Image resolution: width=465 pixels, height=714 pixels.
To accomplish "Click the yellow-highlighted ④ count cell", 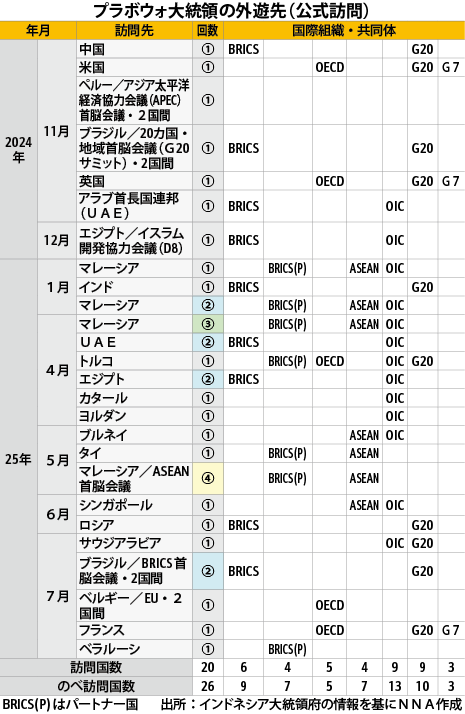I will [x=208, y=479].
